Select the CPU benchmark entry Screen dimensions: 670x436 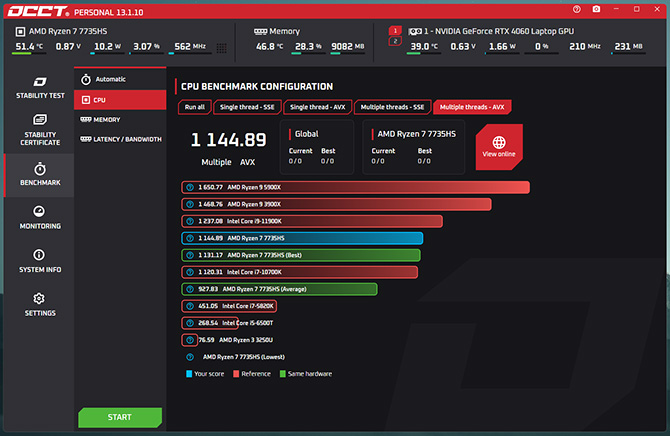120,100
